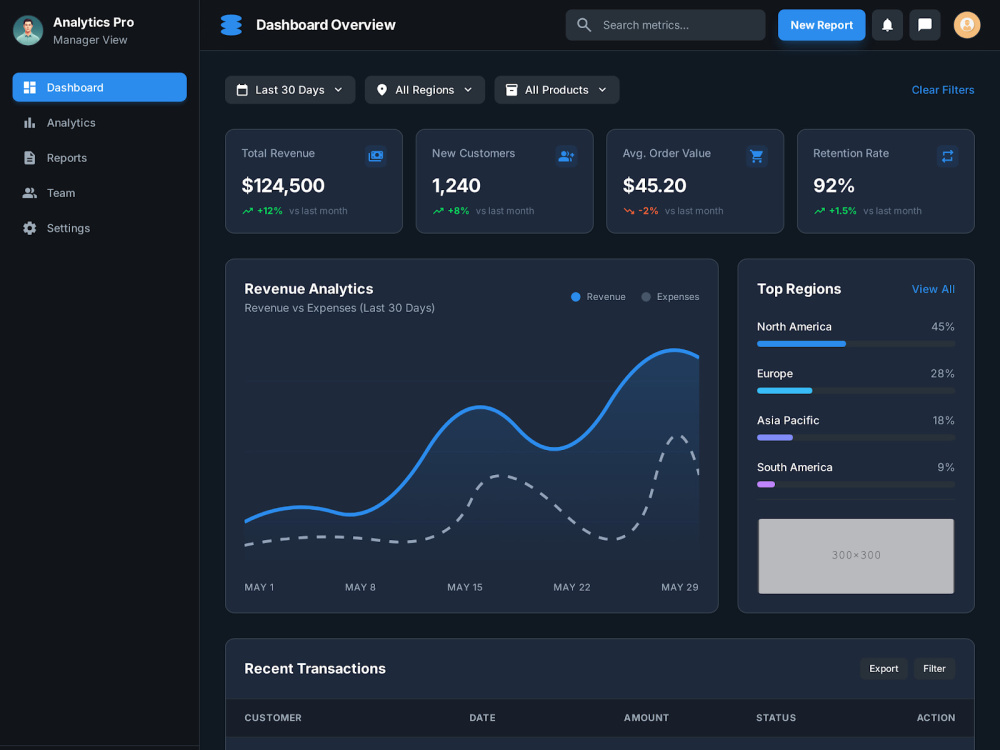Click the upward trend arrow beside +12%
The width and height of the screenshot is (1000, 750).
tap(247, 211)
